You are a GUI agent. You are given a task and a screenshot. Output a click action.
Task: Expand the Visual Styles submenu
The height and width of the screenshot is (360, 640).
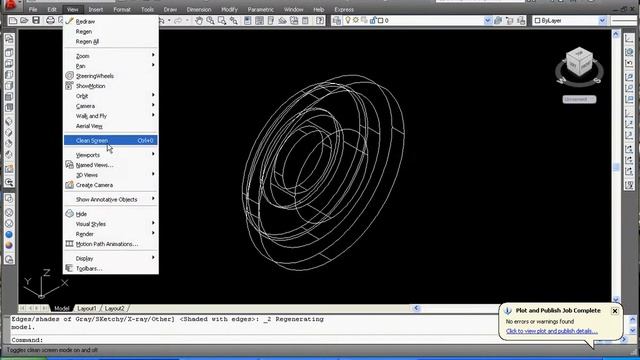(x=111, y=224)
